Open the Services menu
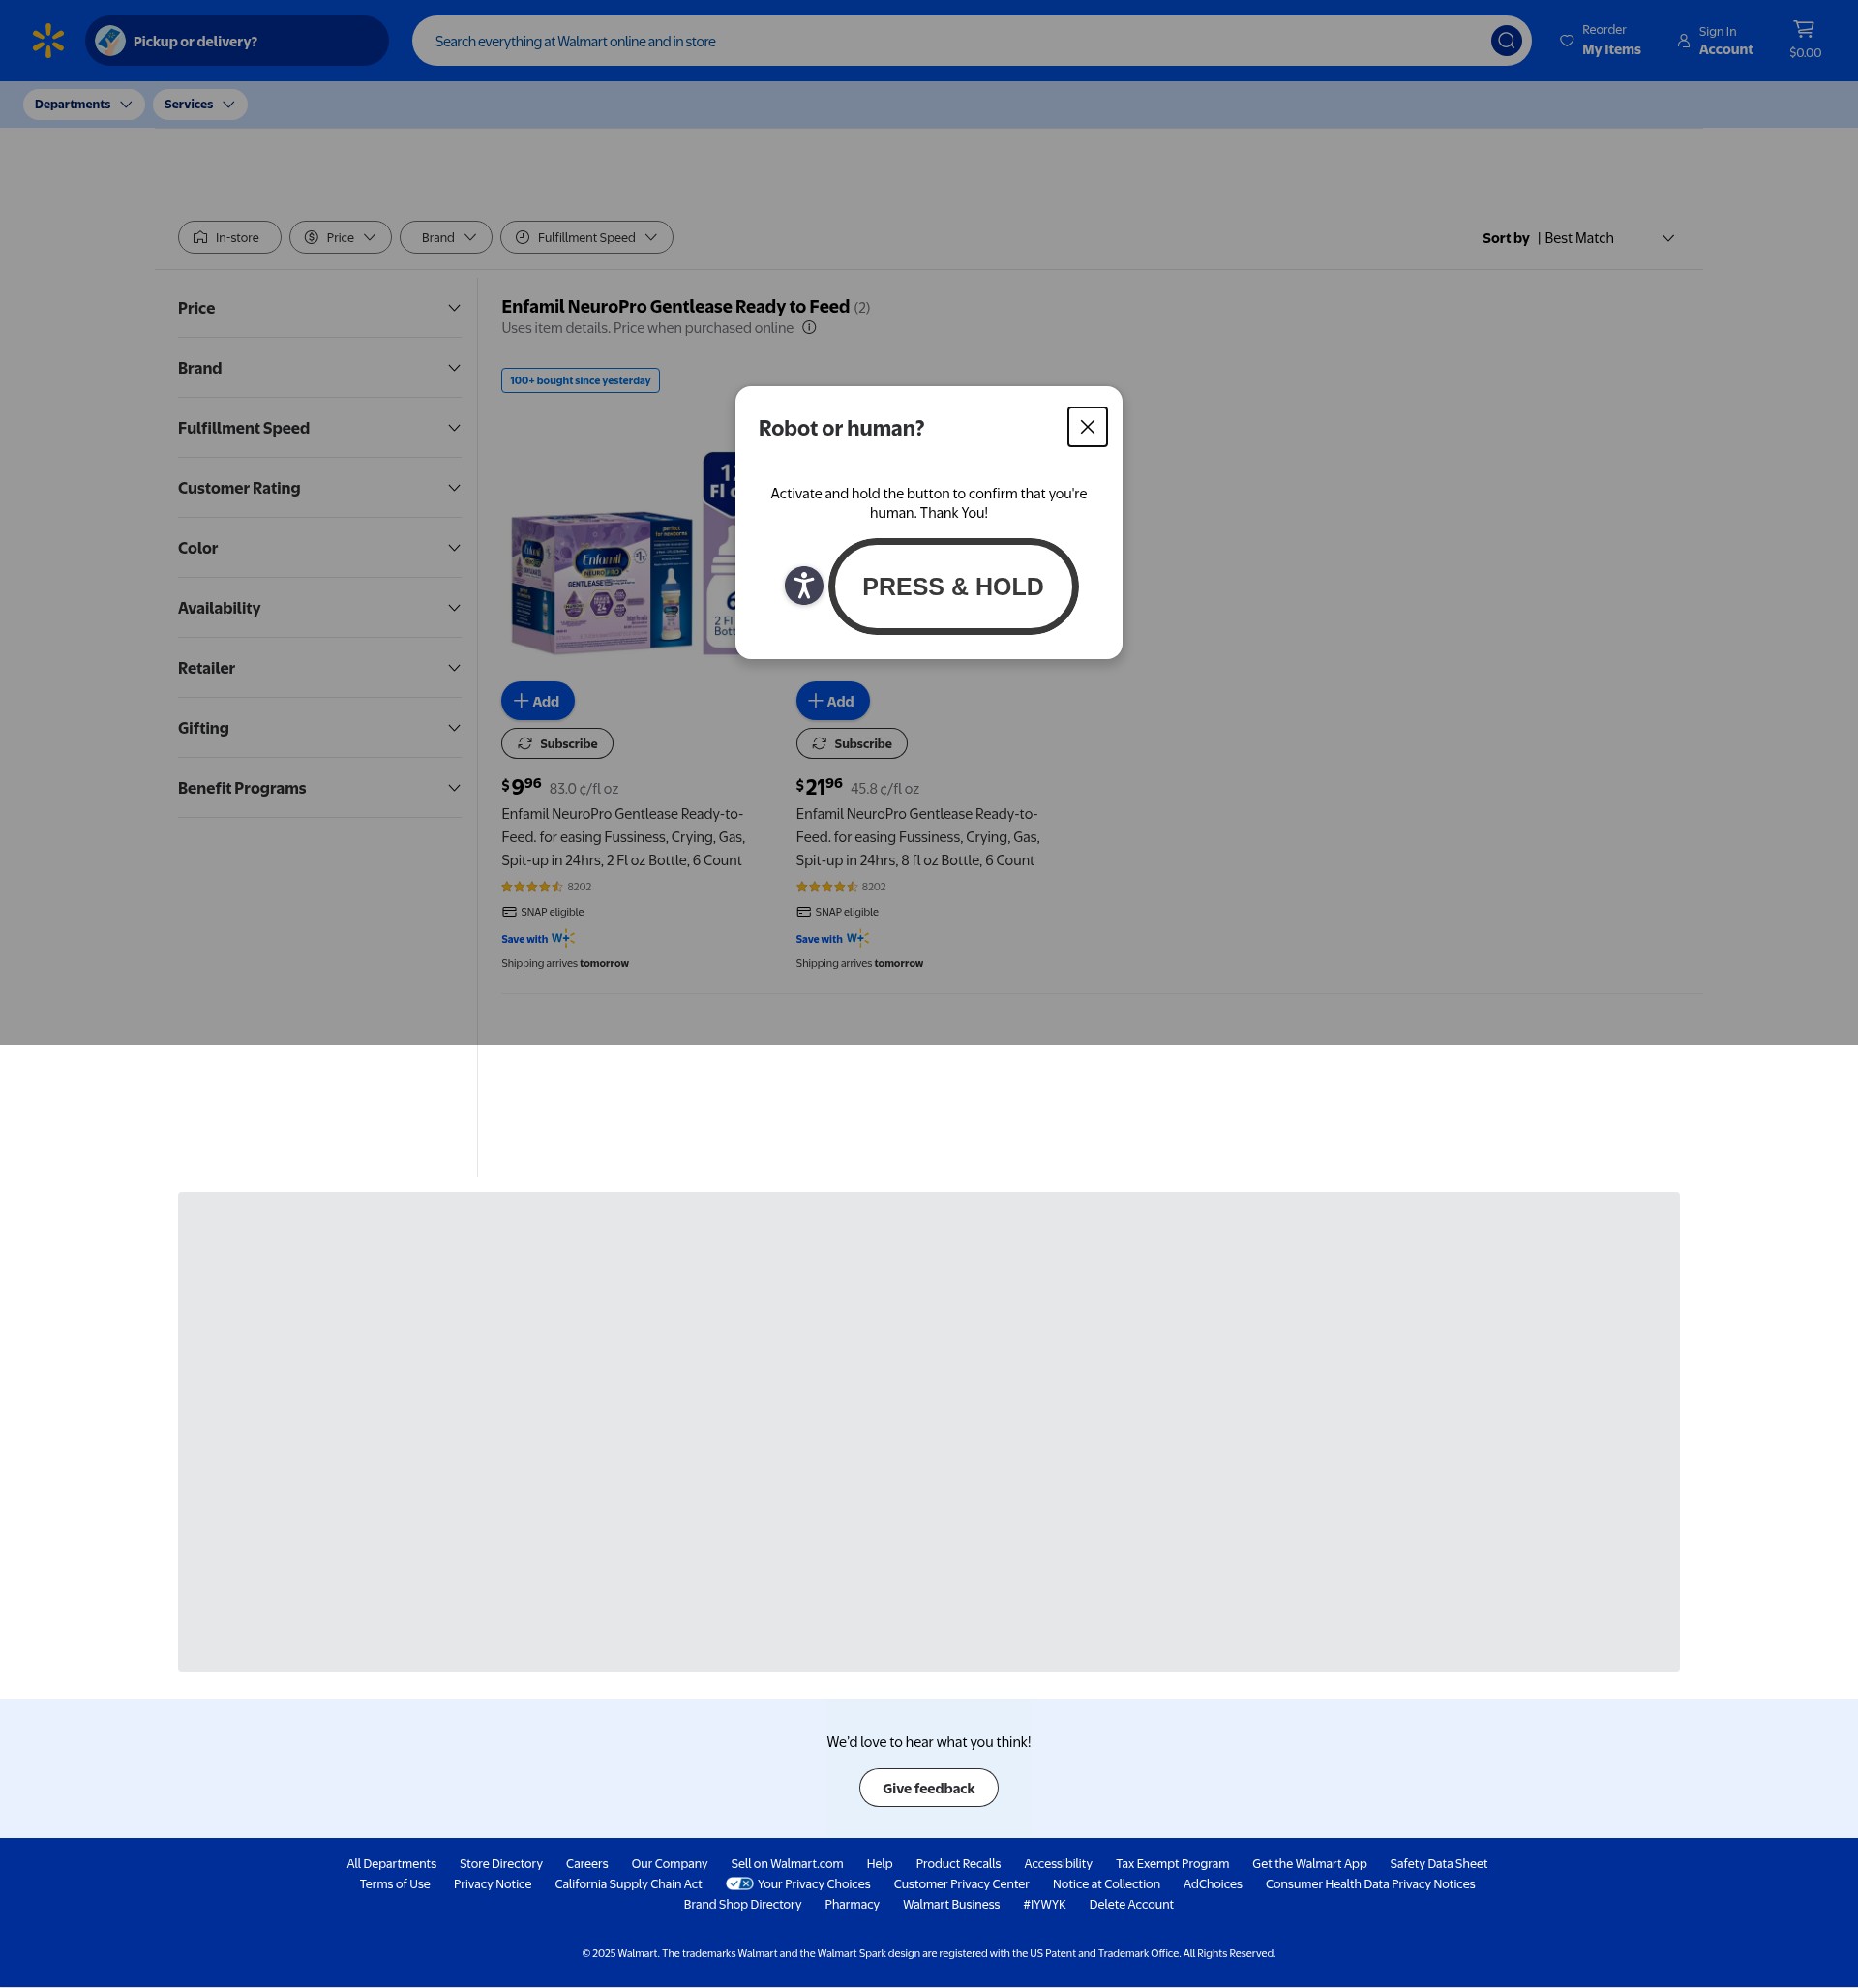This screenshot has height=1988, width=1858. pyautogui.click(x=200, y=104)
